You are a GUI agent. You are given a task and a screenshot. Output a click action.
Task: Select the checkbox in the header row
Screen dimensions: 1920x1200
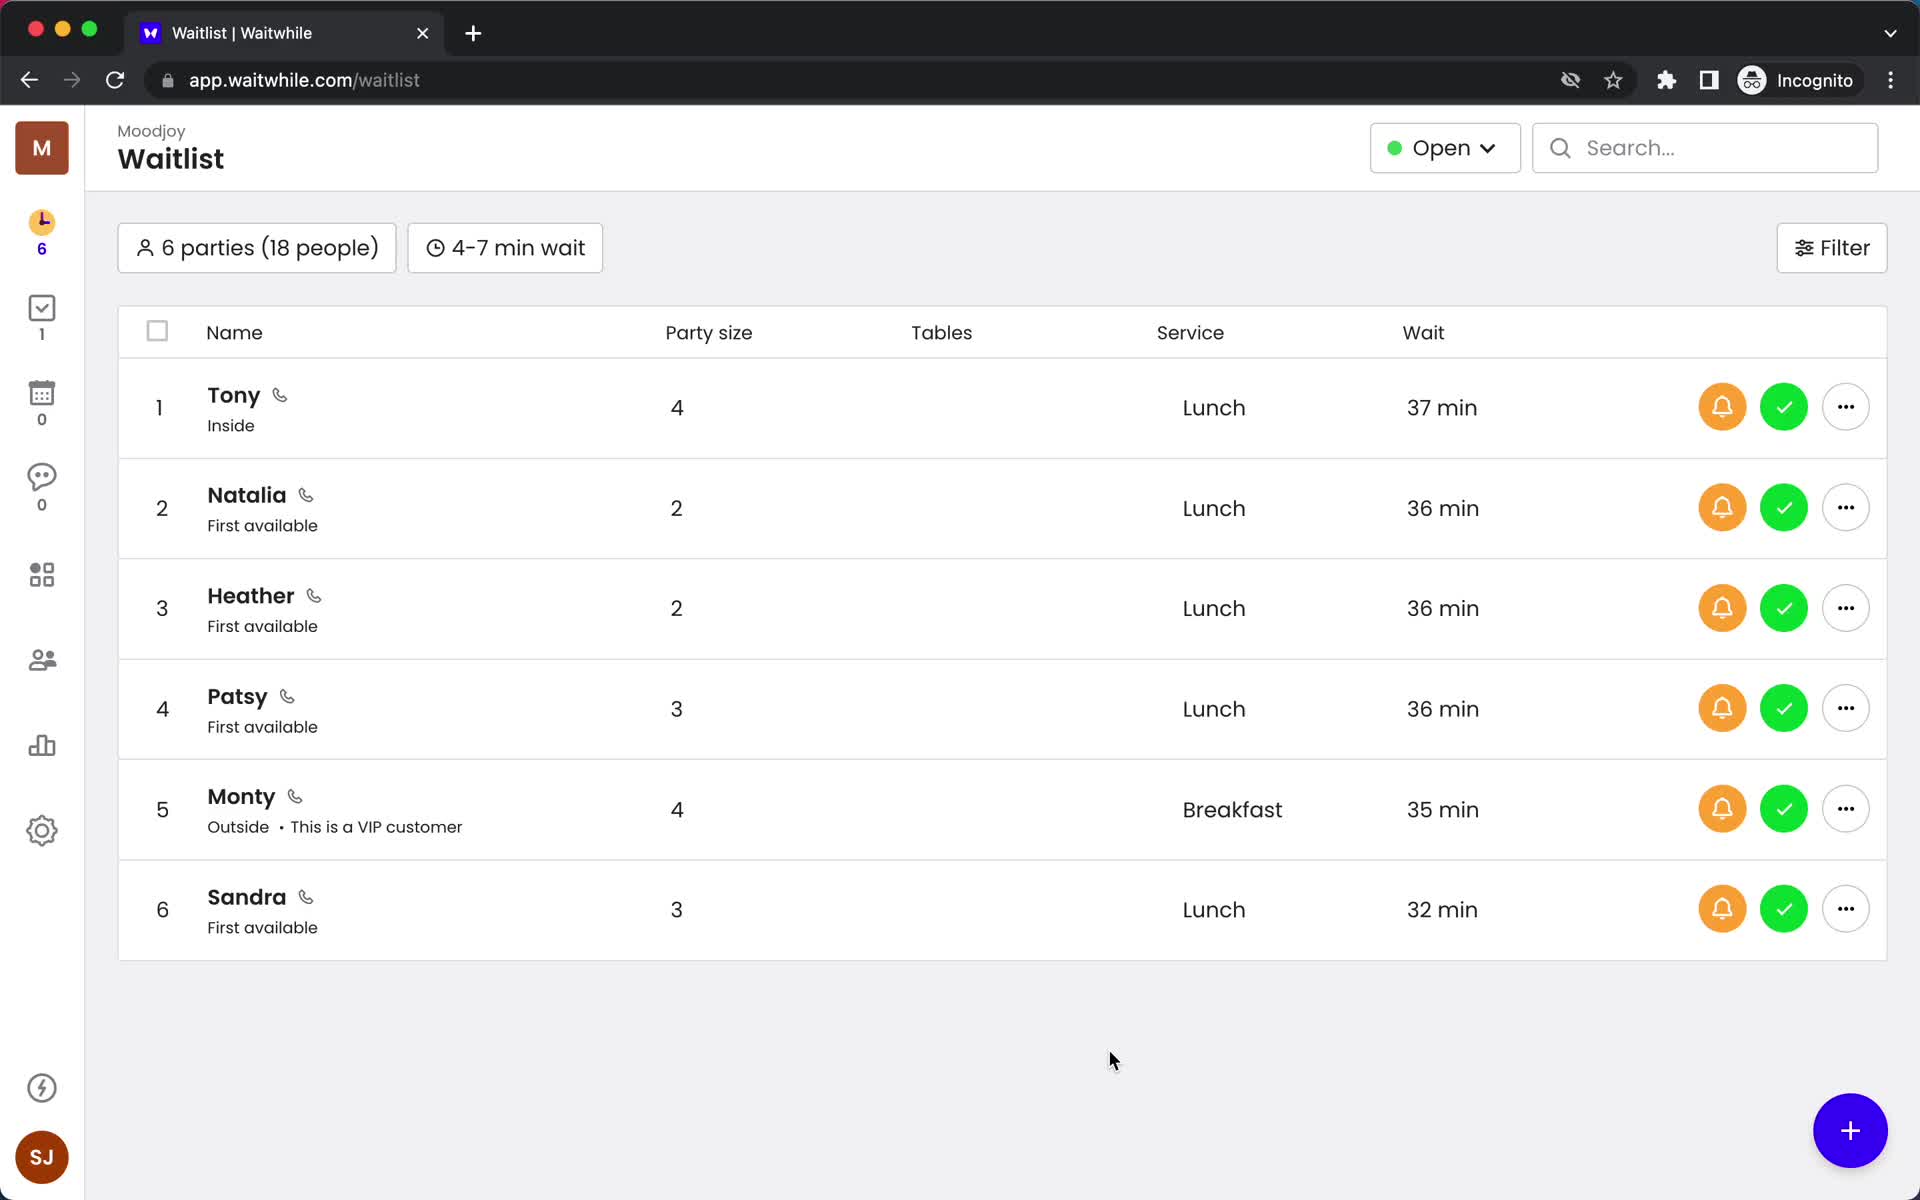coord(156,332)
